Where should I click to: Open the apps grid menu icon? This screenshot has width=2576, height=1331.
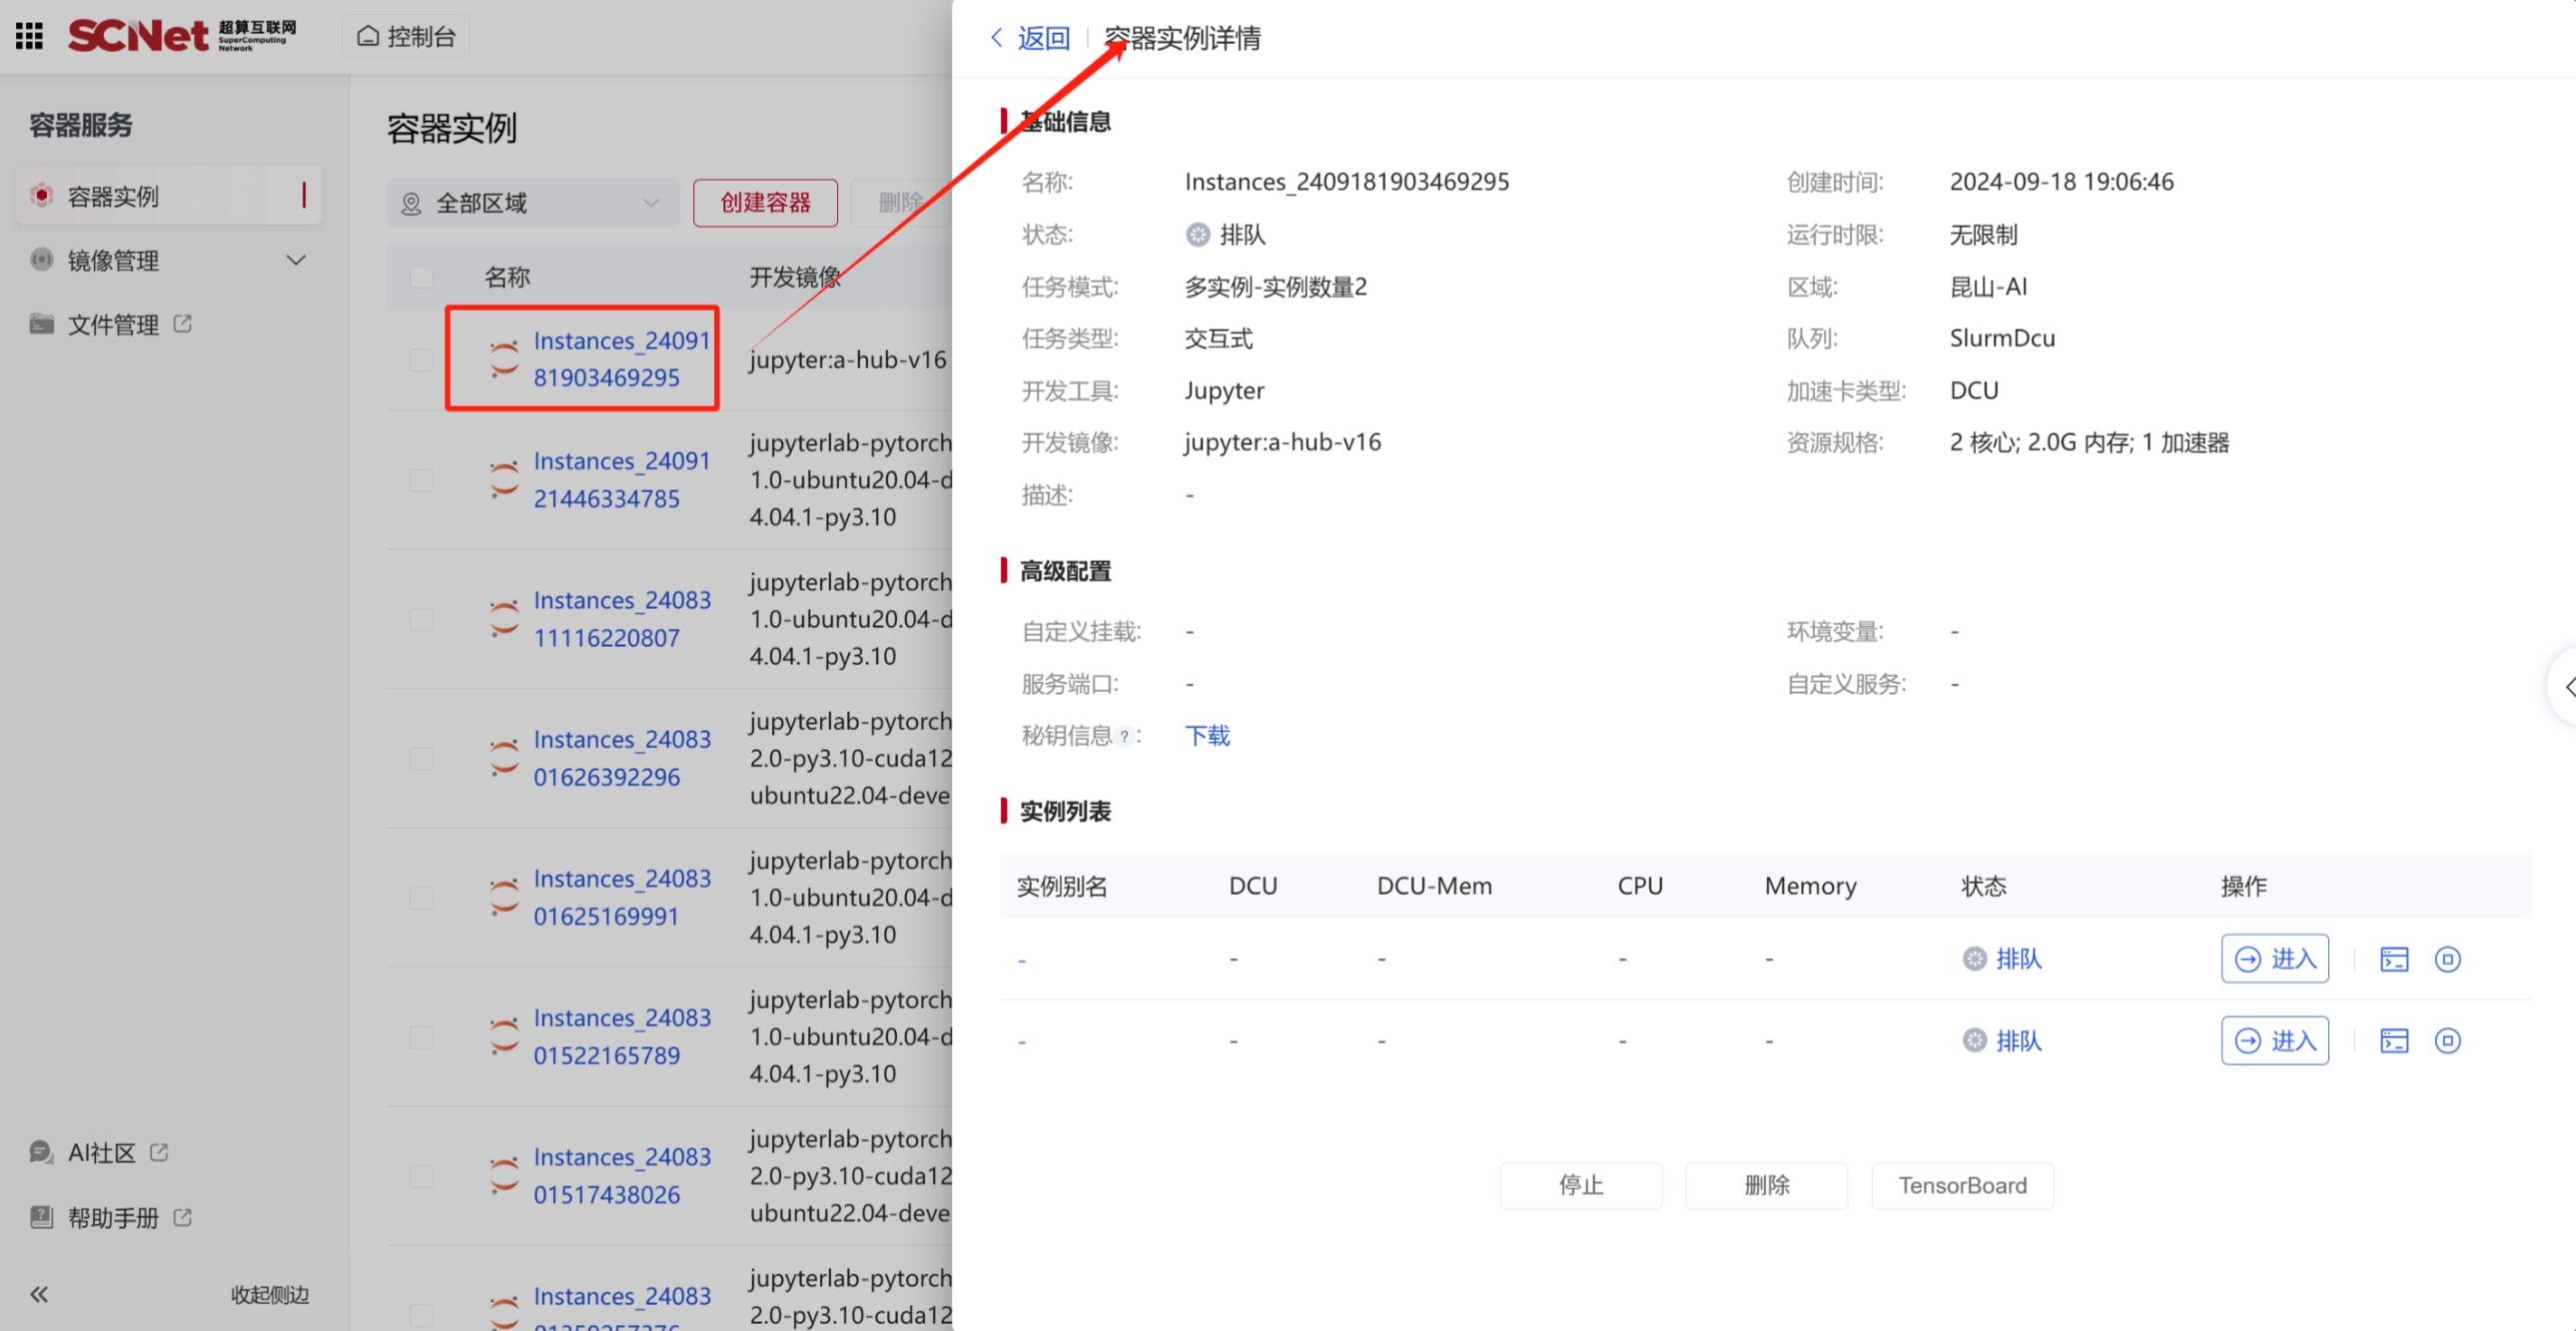click(x=30, y=36)
